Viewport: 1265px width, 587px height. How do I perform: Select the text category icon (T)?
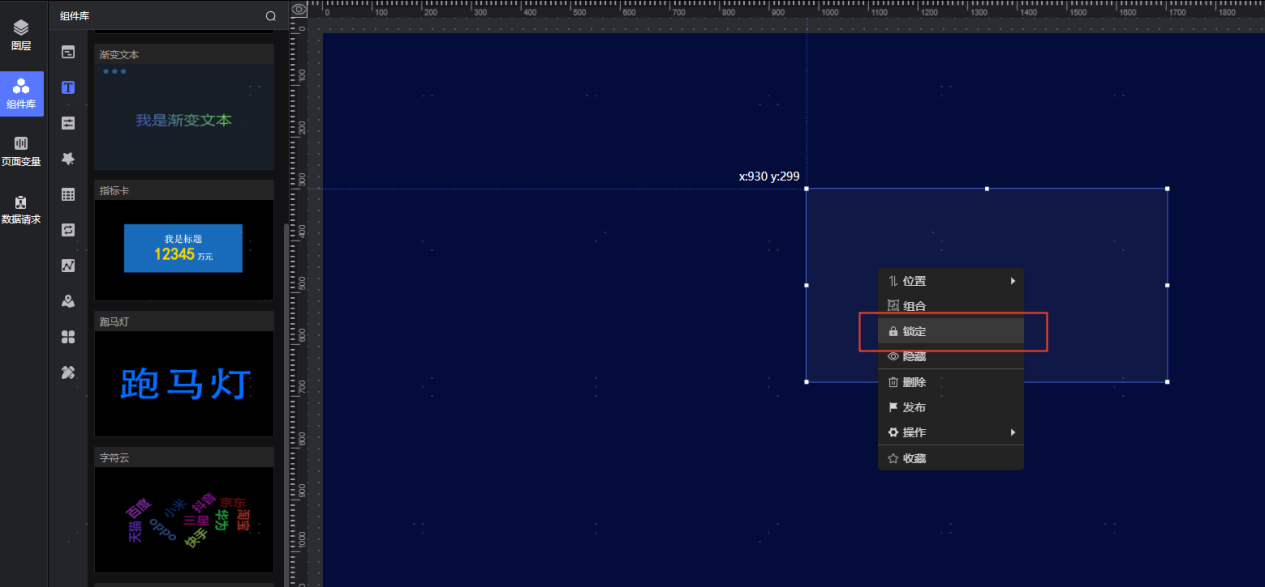tap(68, 88)
